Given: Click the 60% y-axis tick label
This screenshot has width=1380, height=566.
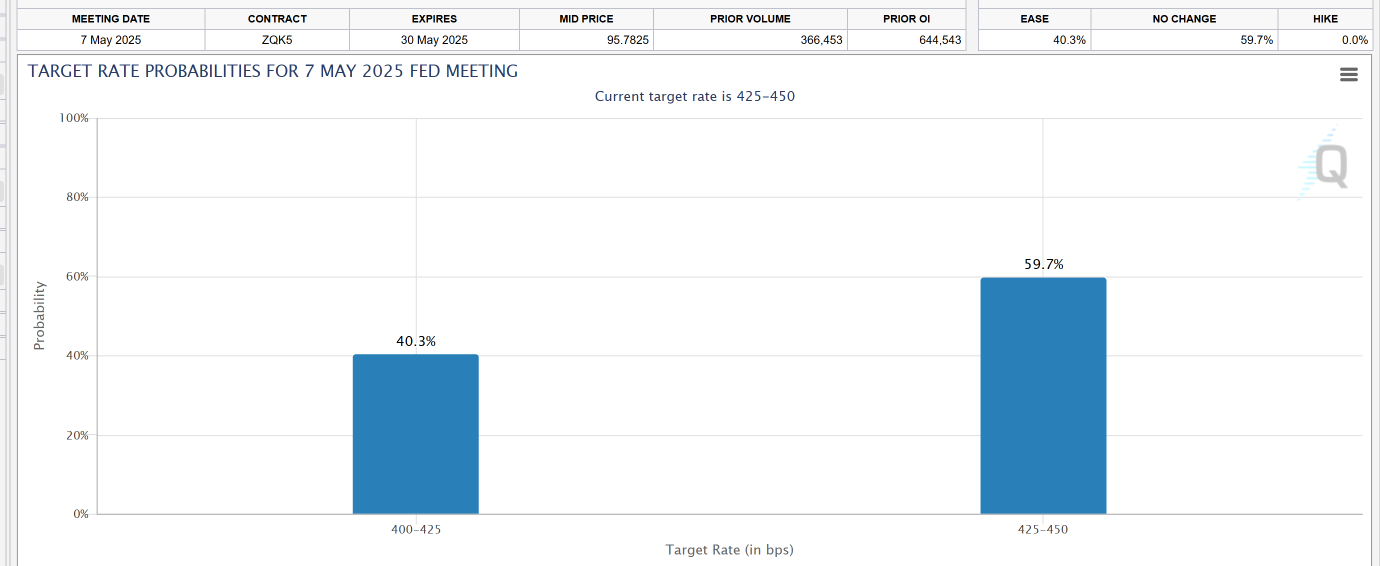Looking at the screenshot, I should coord(78,277).
